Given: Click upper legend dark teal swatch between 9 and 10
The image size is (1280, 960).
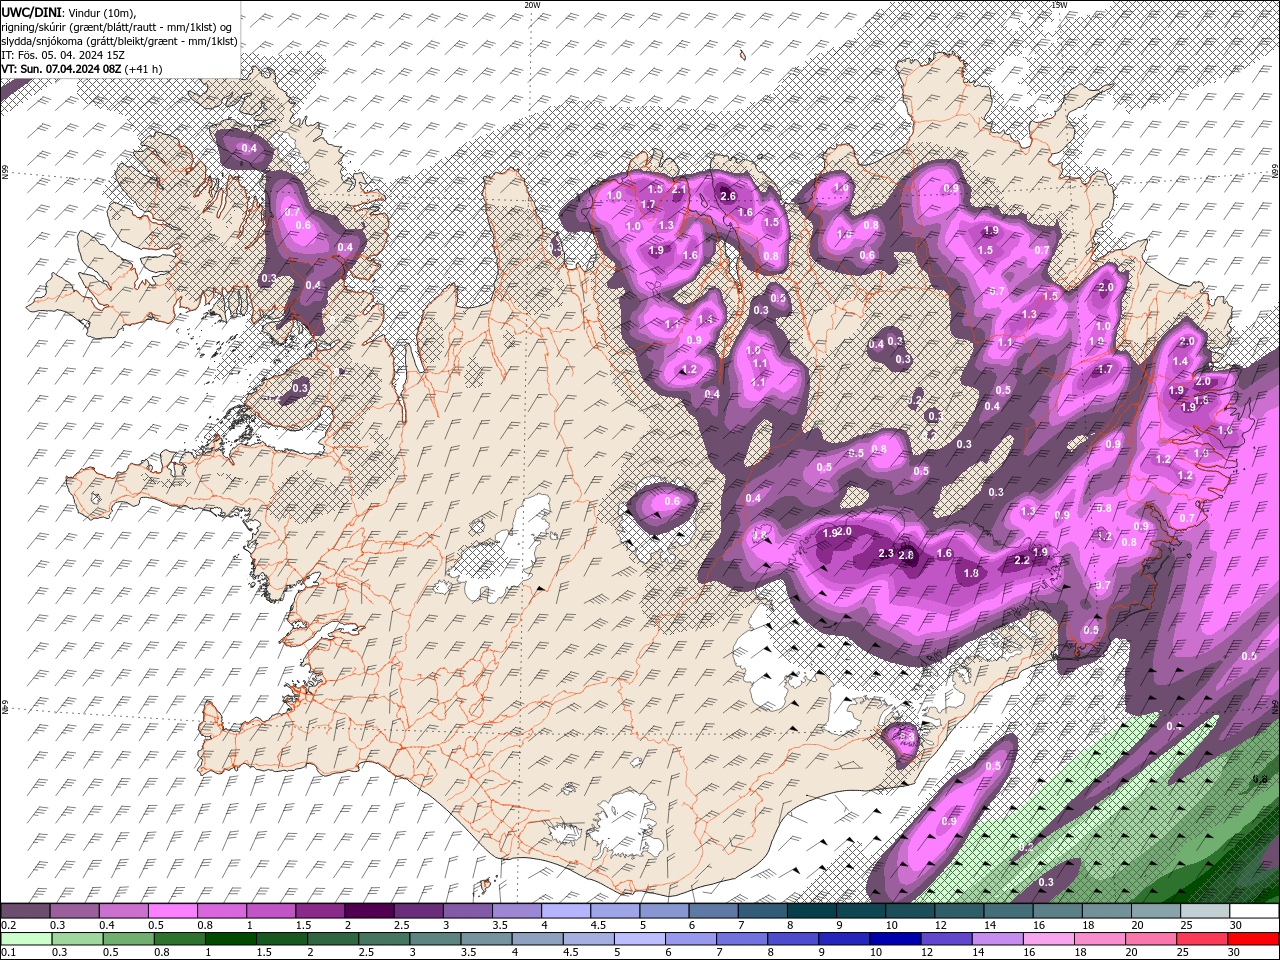Looking at the screenshot, I should point(860,911).
